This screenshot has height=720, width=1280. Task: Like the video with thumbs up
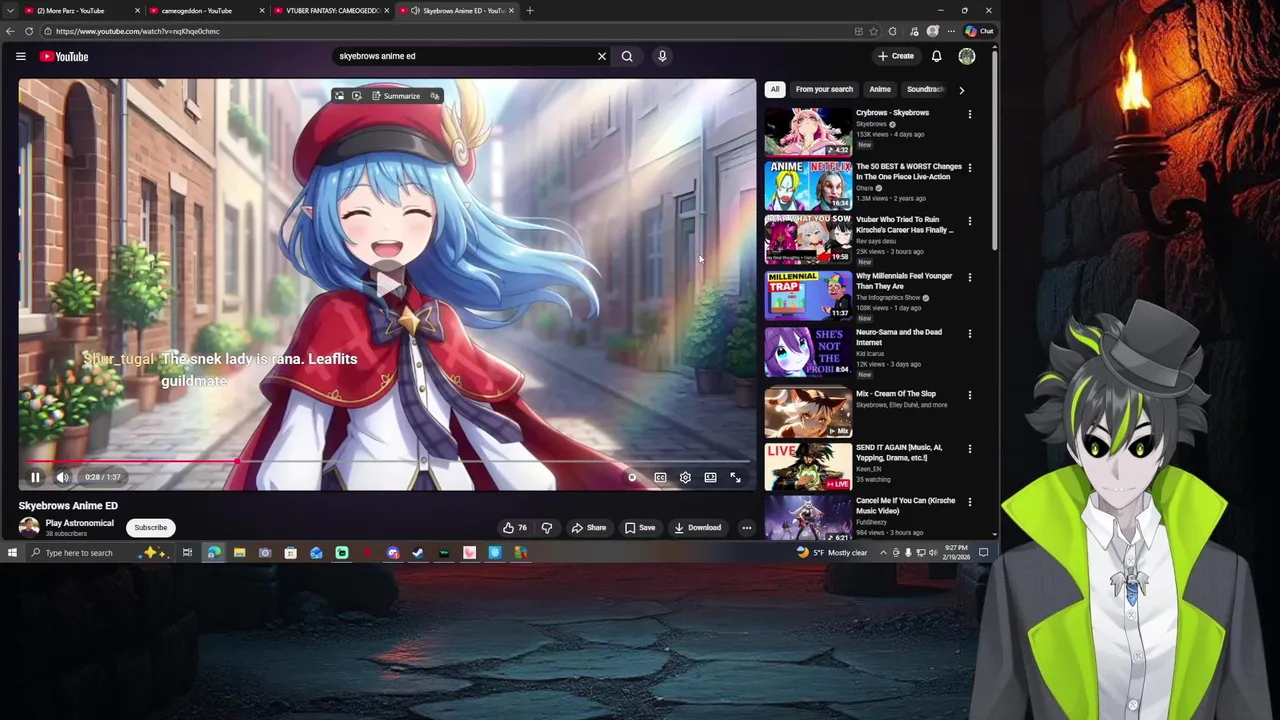pos(515,527)
